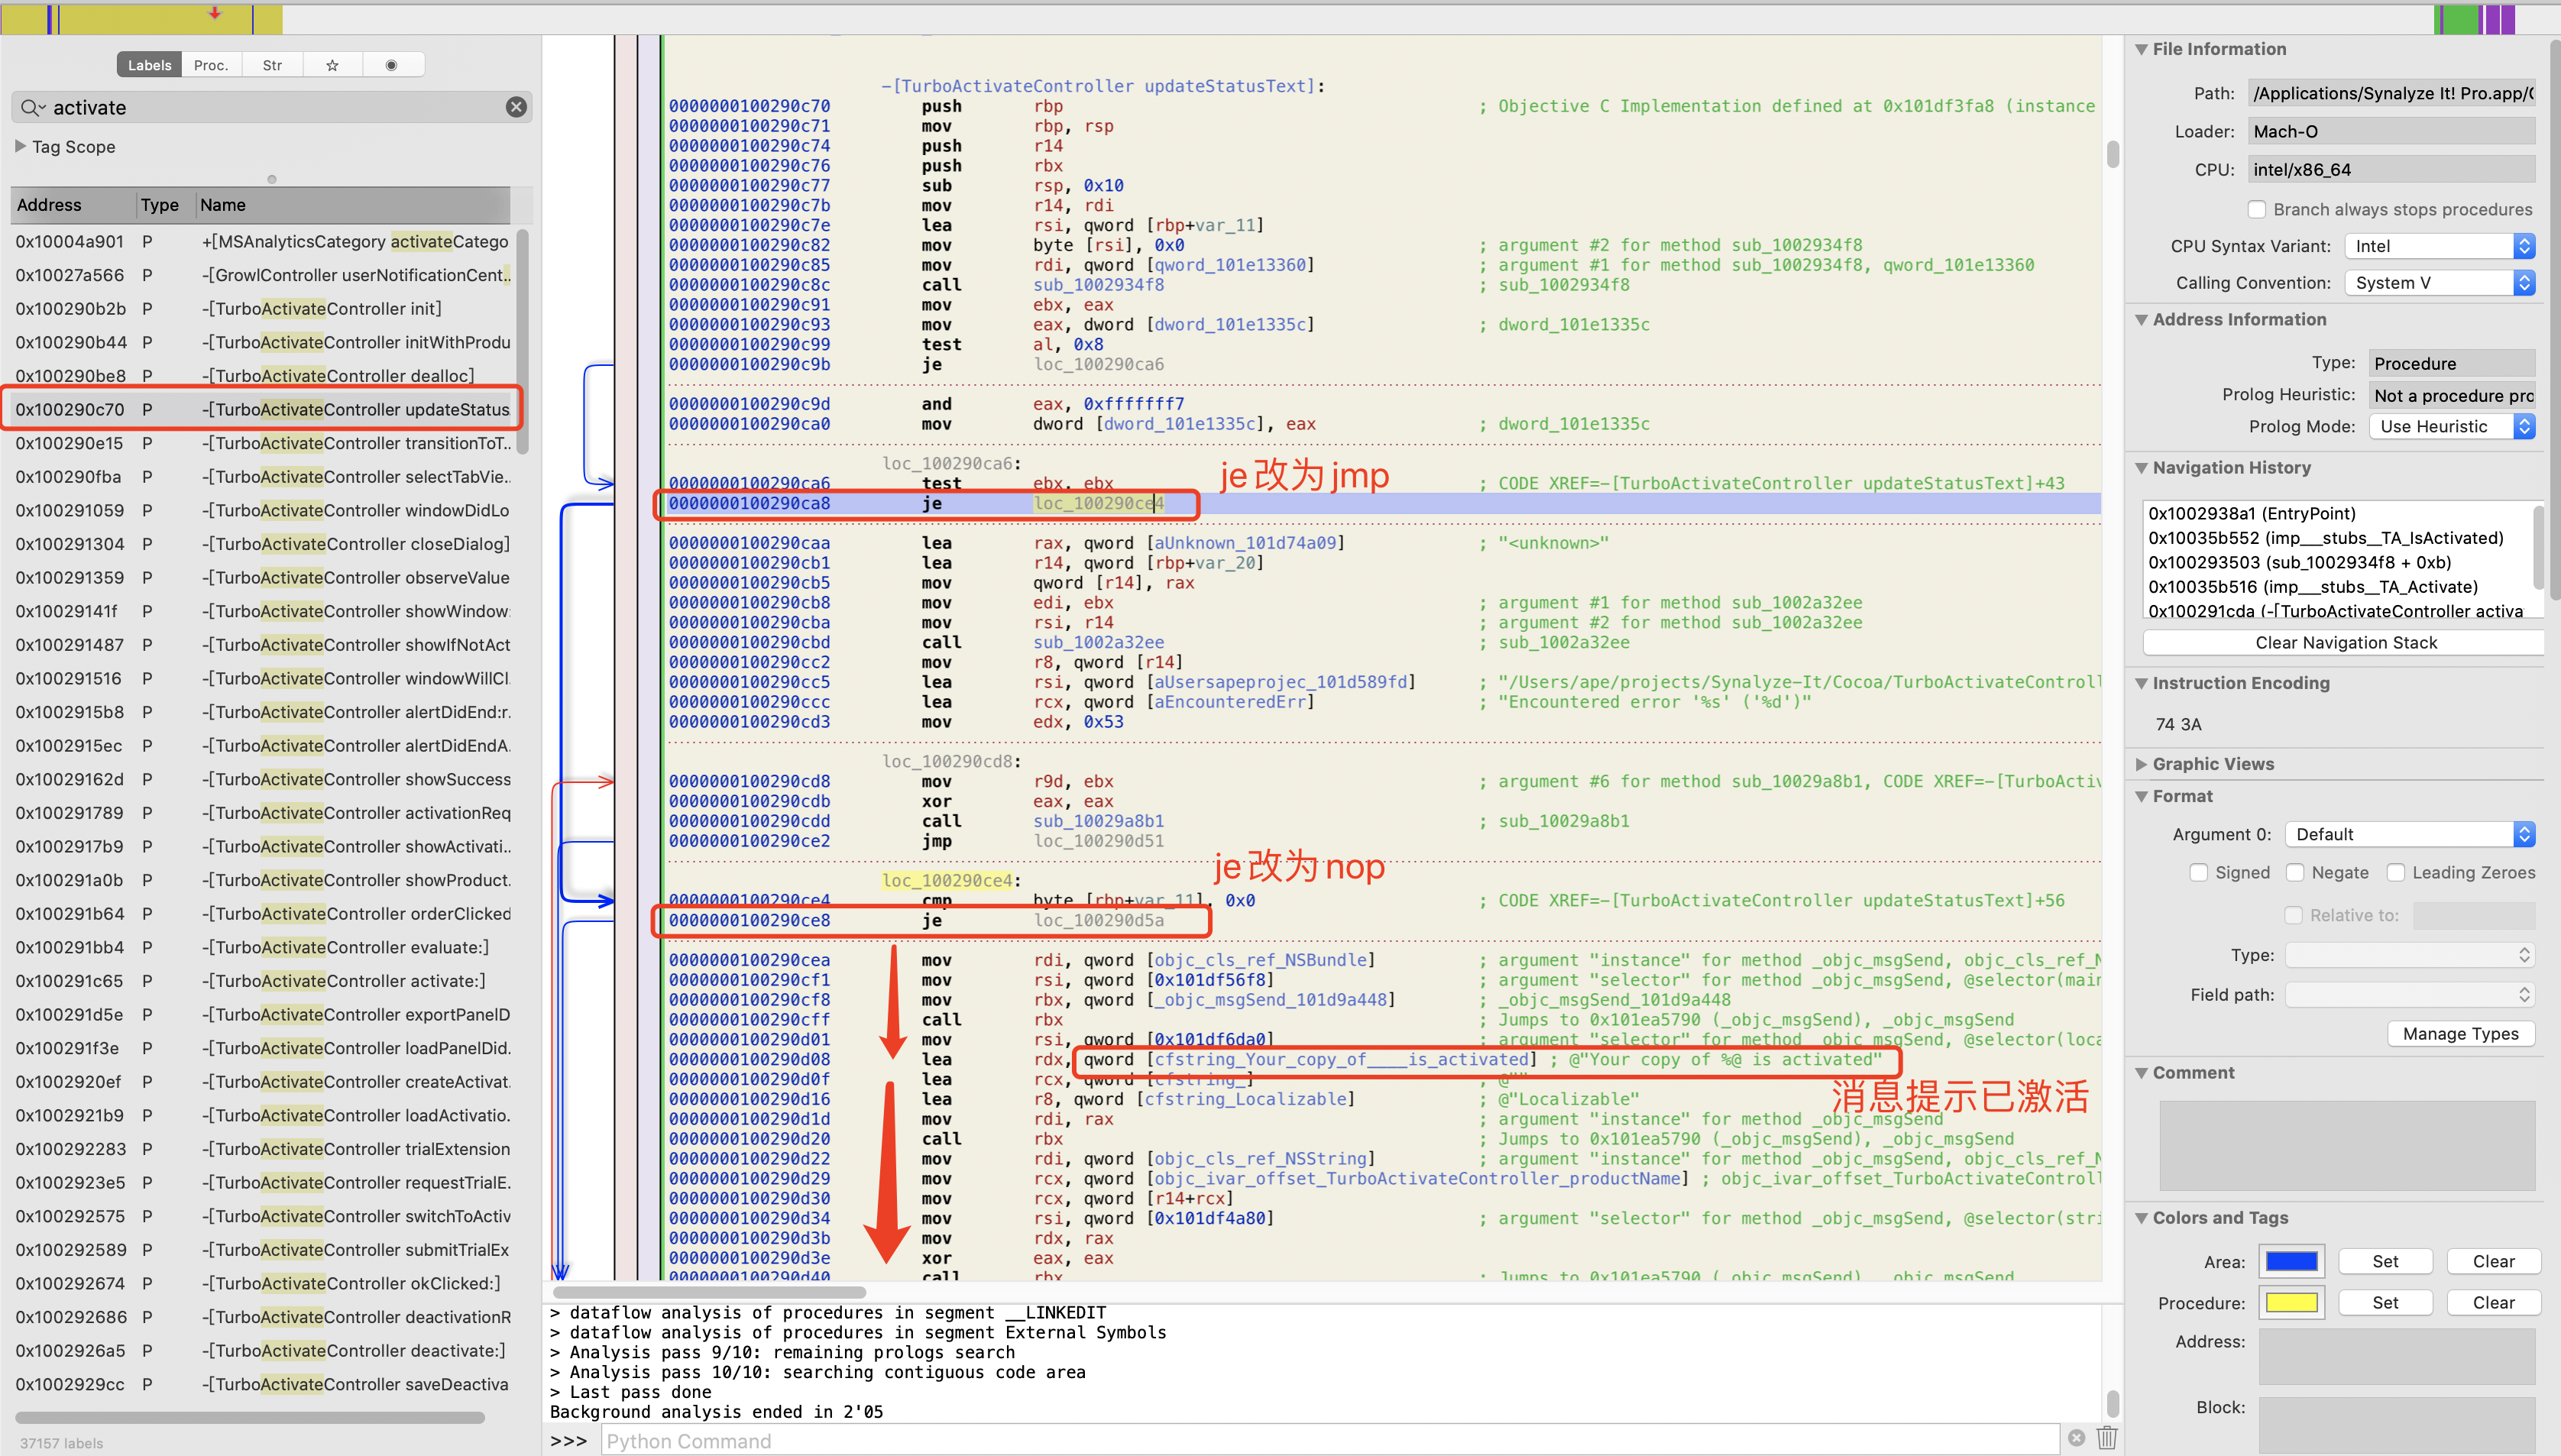Toggle the Signed format checkbox
The image size is (2561, 1456).
[2198, 872]
